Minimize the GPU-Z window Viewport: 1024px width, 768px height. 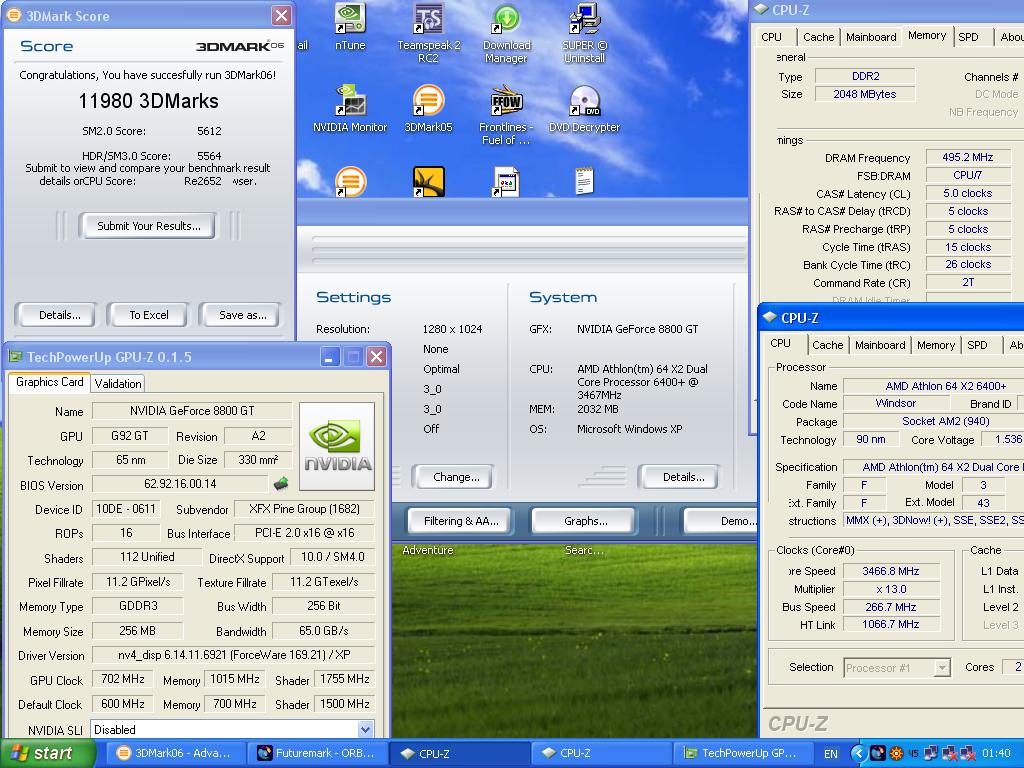click(x=330, y=357)
